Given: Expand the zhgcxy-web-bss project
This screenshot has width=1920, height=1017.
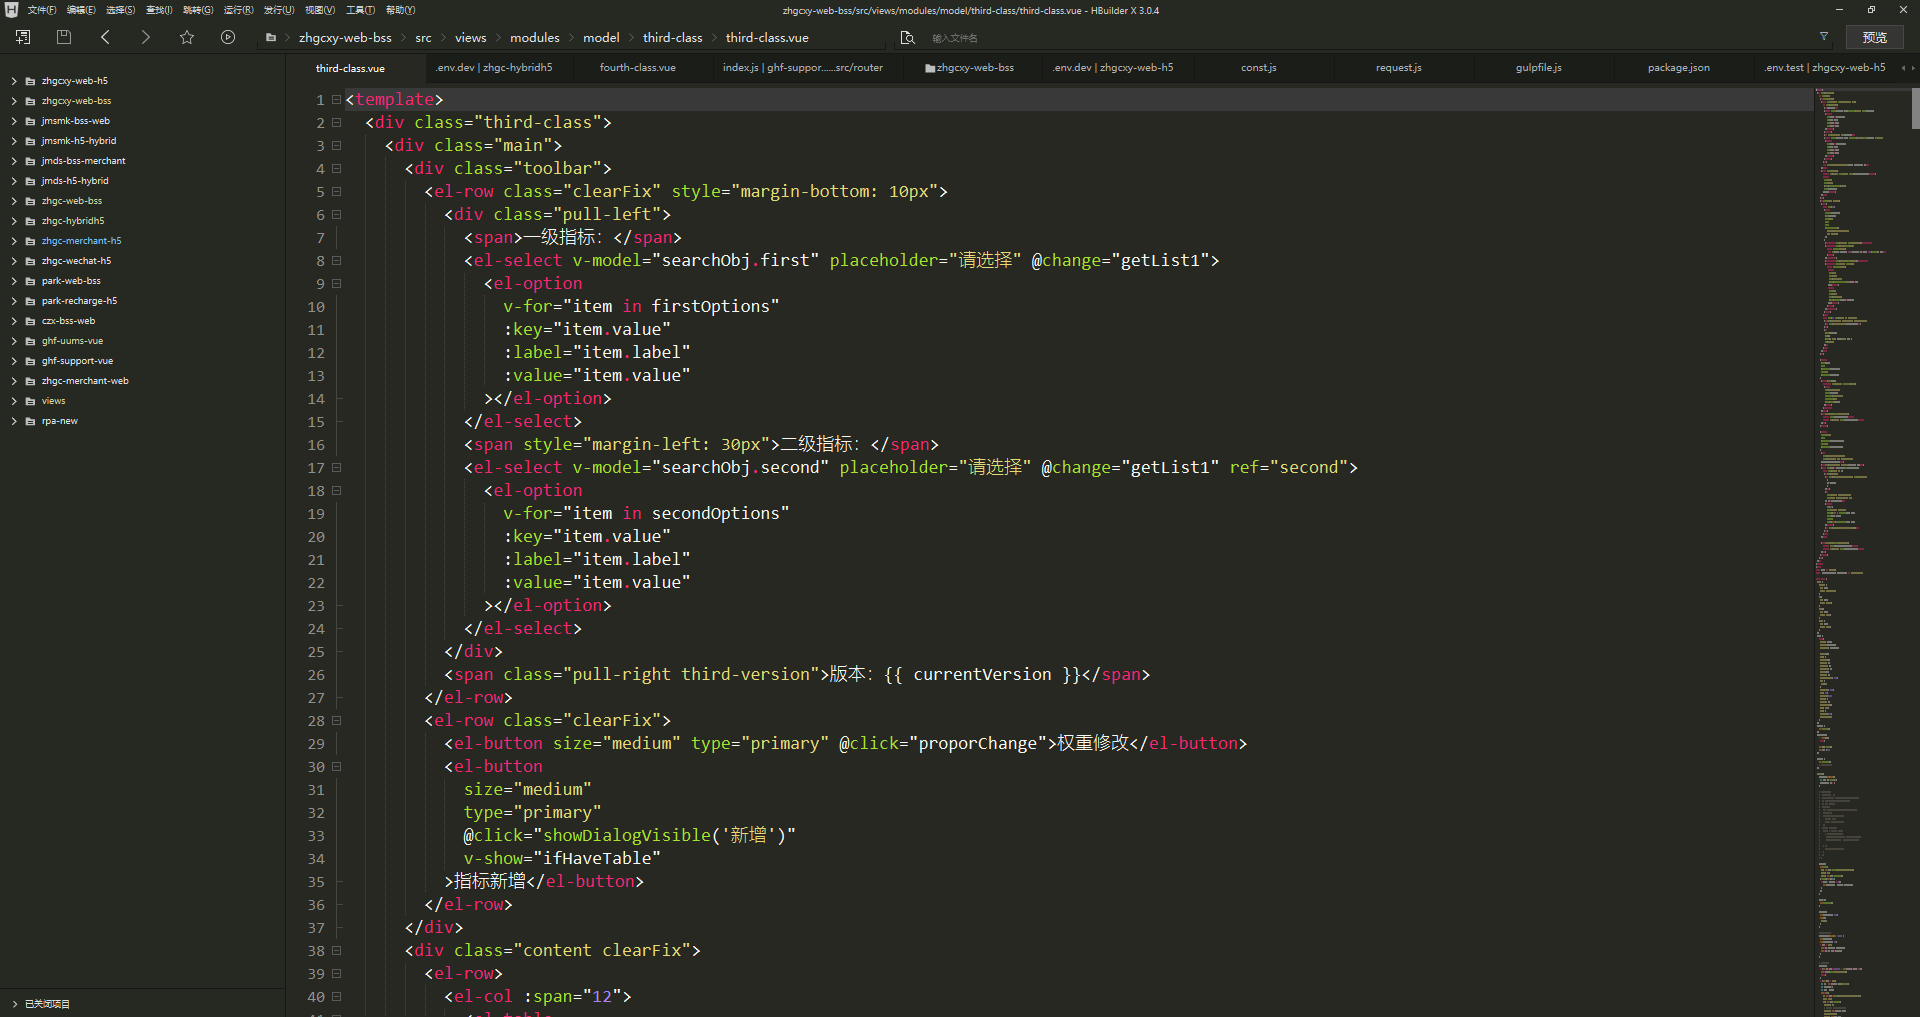Looking at the screenshot, I should pos(14,101).
